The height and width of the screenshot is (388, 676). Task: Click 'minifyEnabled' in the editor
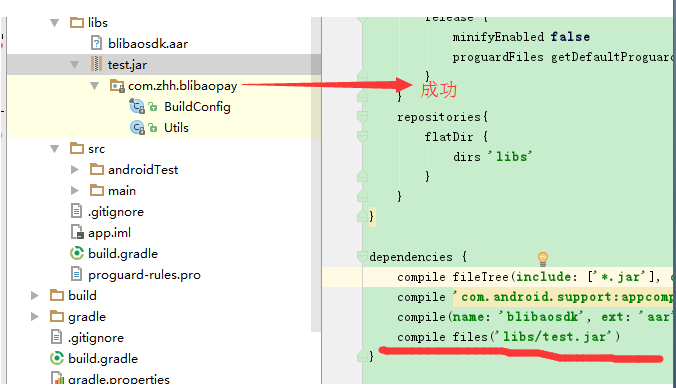(498, 37)
